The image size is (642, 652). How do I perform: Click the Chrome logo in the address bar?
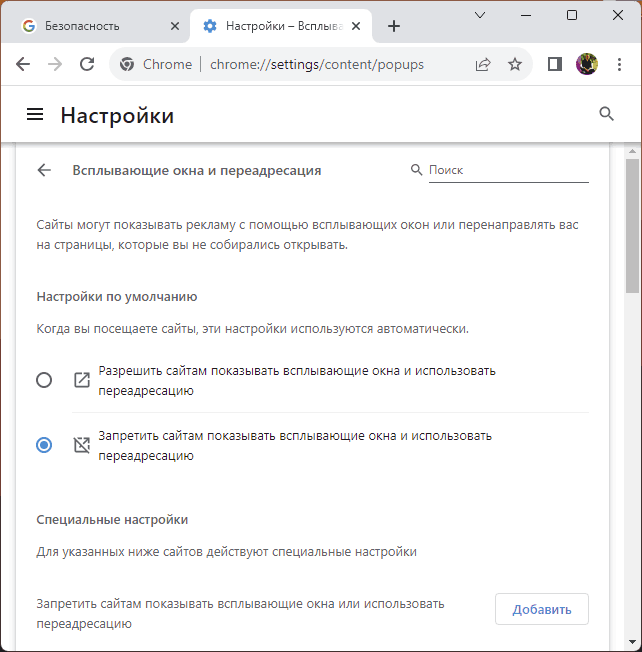pyautogui.click(x=127, y=64)
